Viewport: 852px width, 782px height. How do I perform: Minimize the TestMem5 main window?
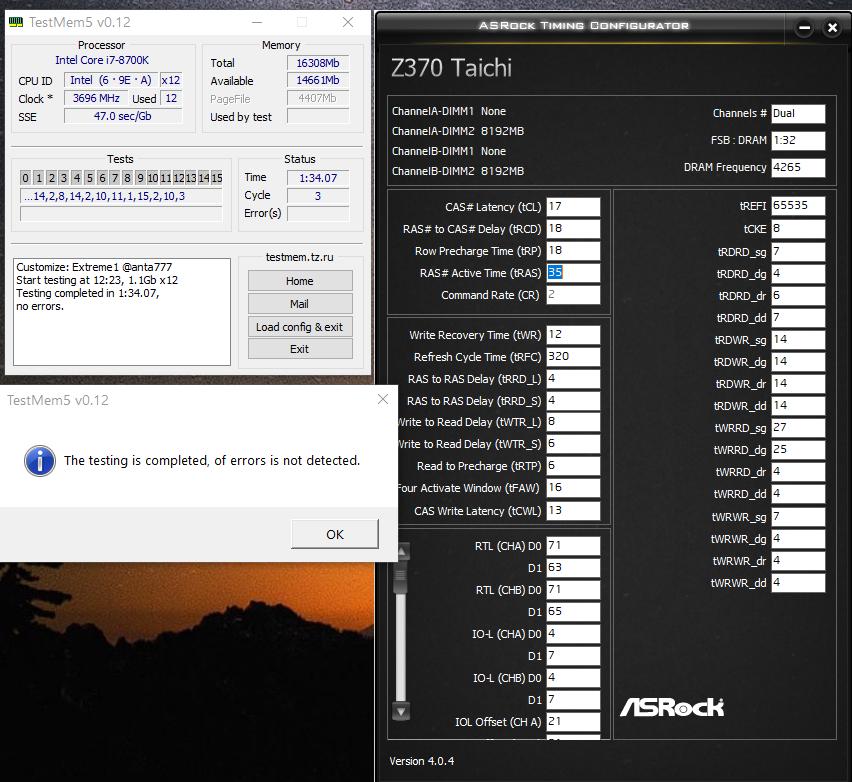click(257, 22)
